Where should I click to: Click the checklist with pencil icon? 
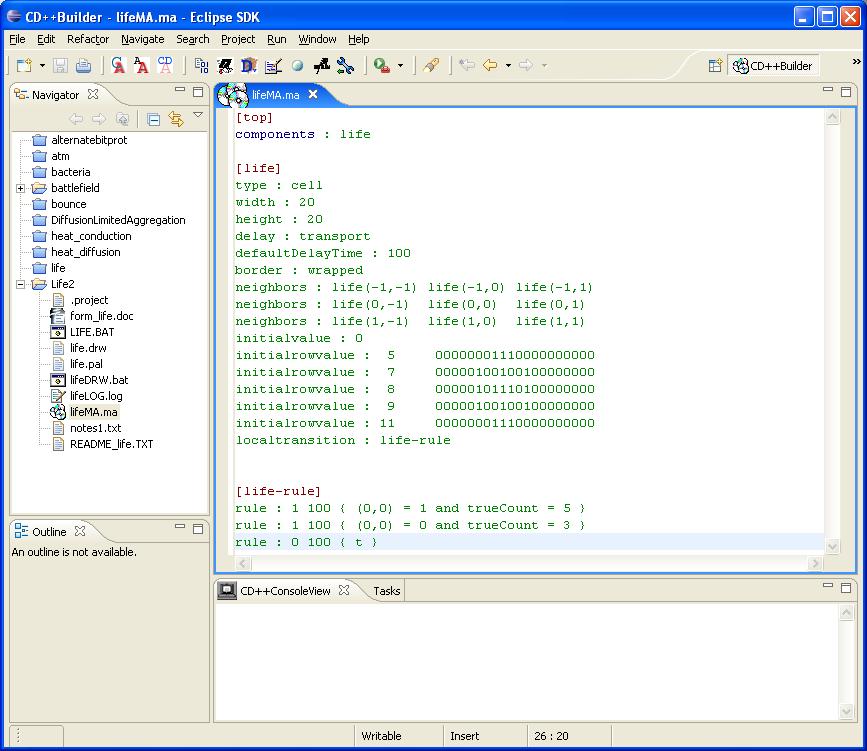(273, 66)
